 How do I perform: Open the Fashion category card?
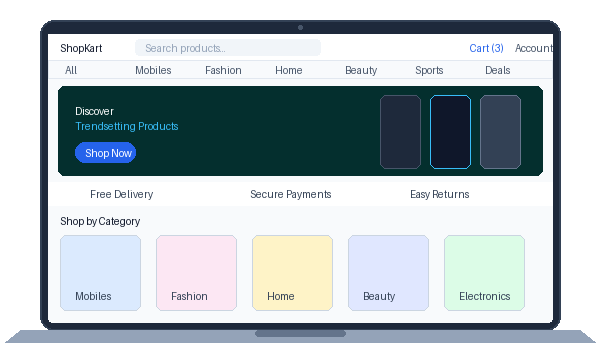196,273
